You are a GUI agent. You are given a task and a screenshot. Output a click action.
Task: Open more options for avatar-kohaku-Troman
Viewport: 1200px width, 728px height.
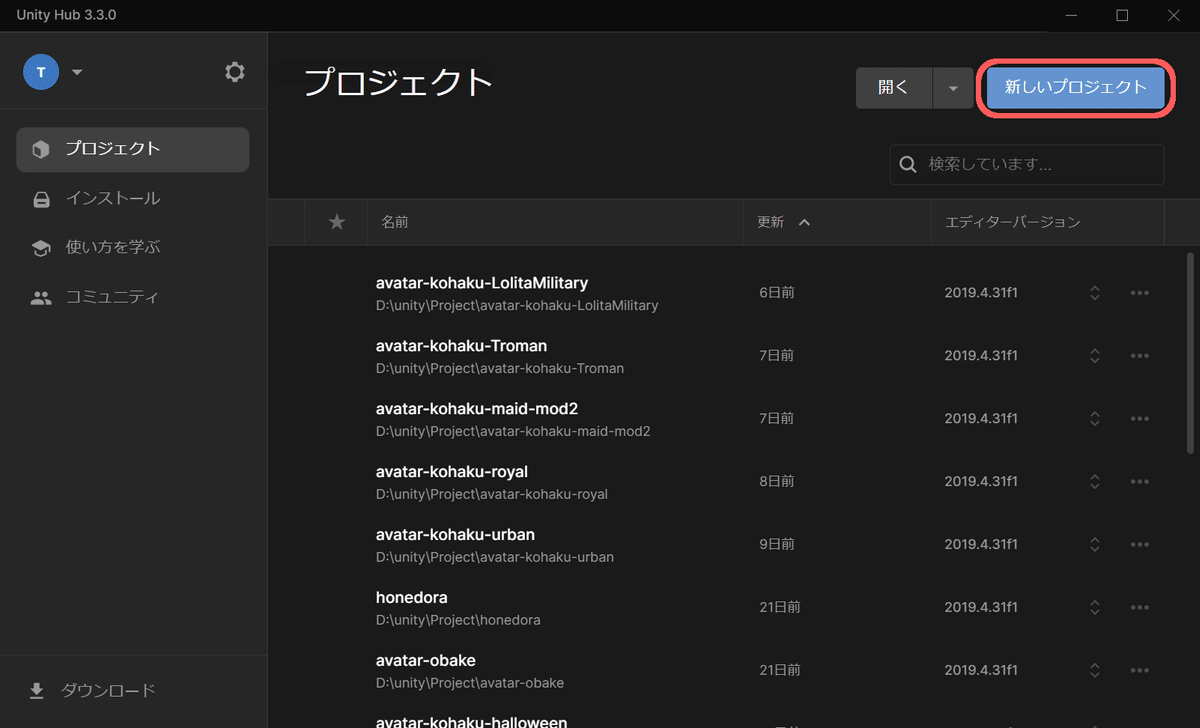pos(1139,356)
